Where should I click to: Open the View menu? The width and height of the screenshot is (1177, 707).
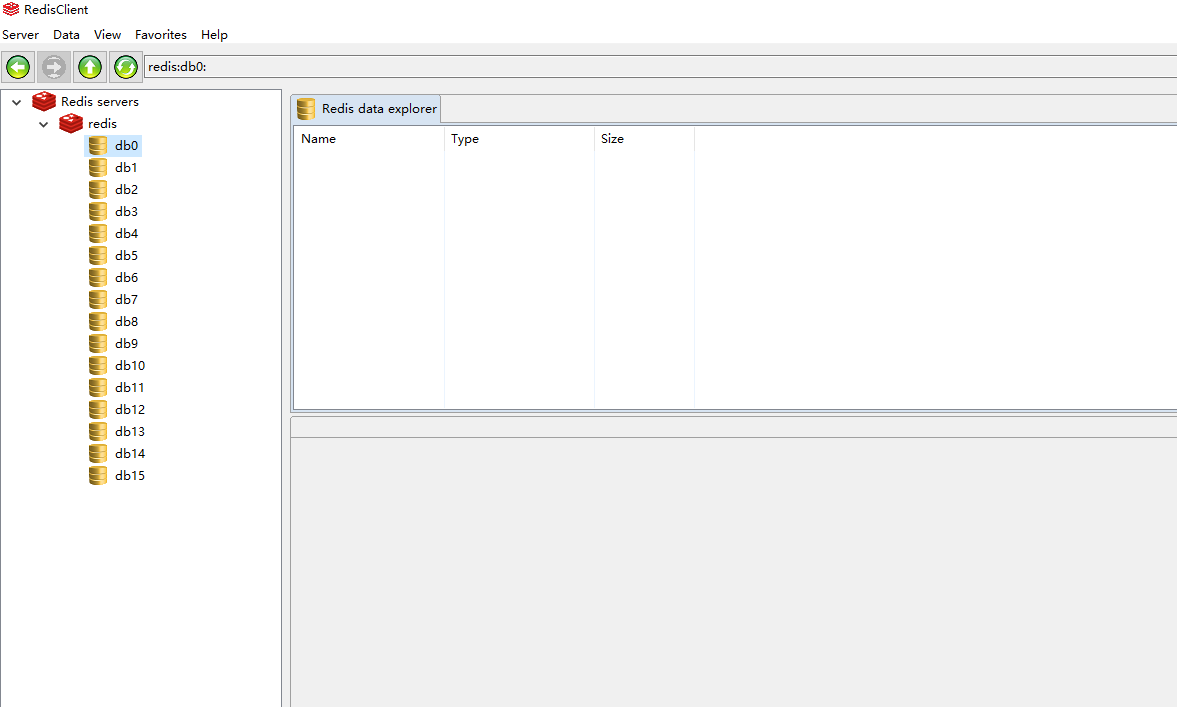click(107, 35)
